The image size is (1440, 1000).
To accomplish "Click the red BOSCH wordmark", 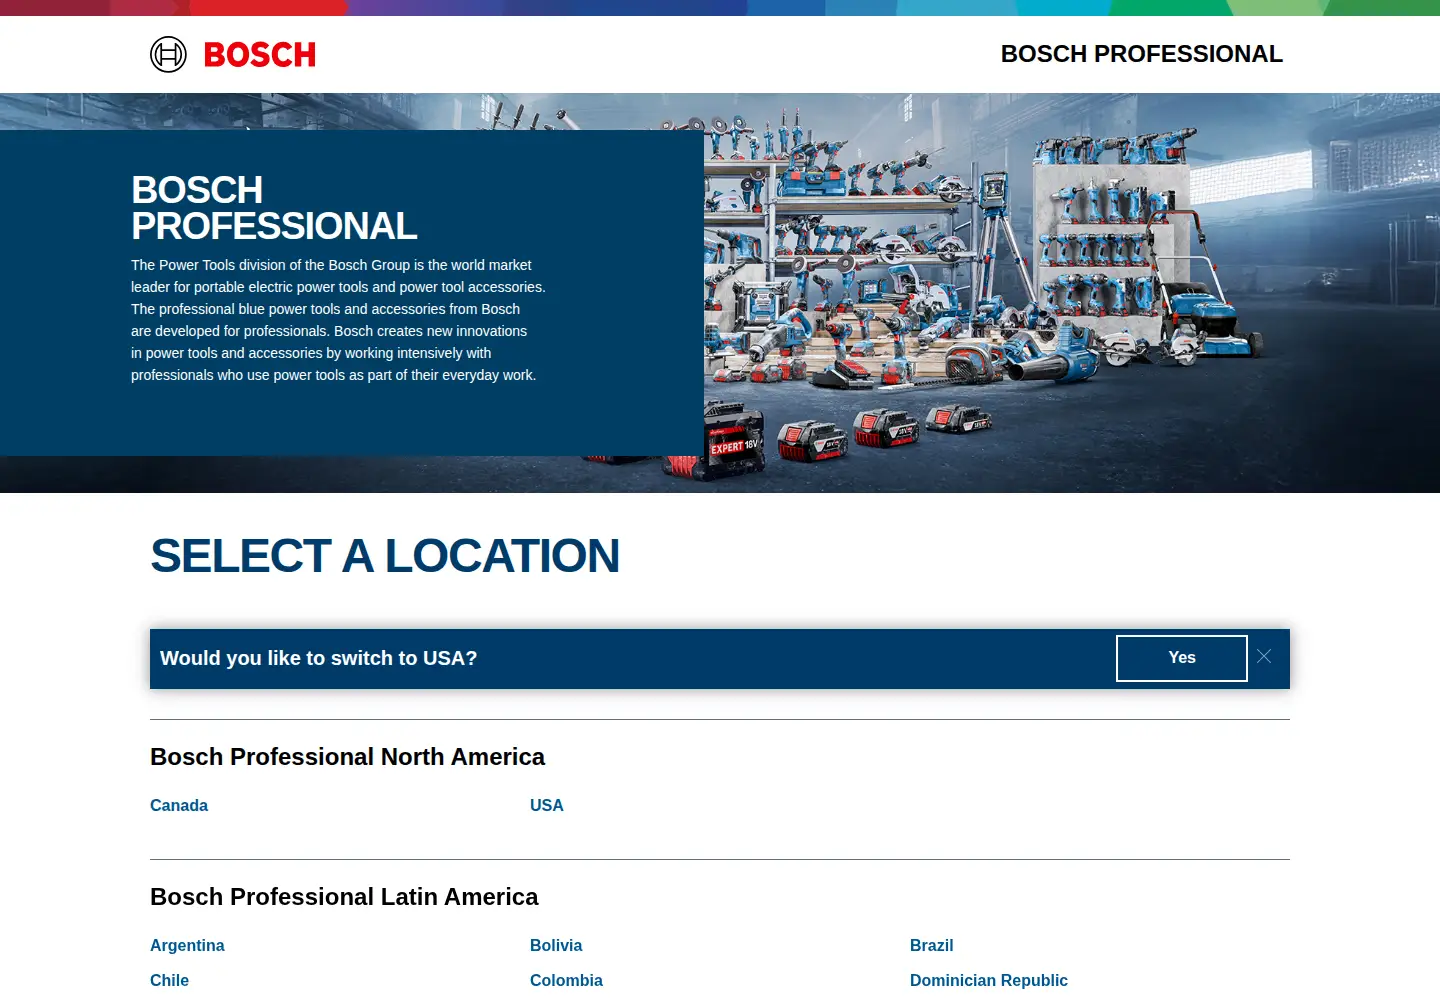I will (260, 54).
